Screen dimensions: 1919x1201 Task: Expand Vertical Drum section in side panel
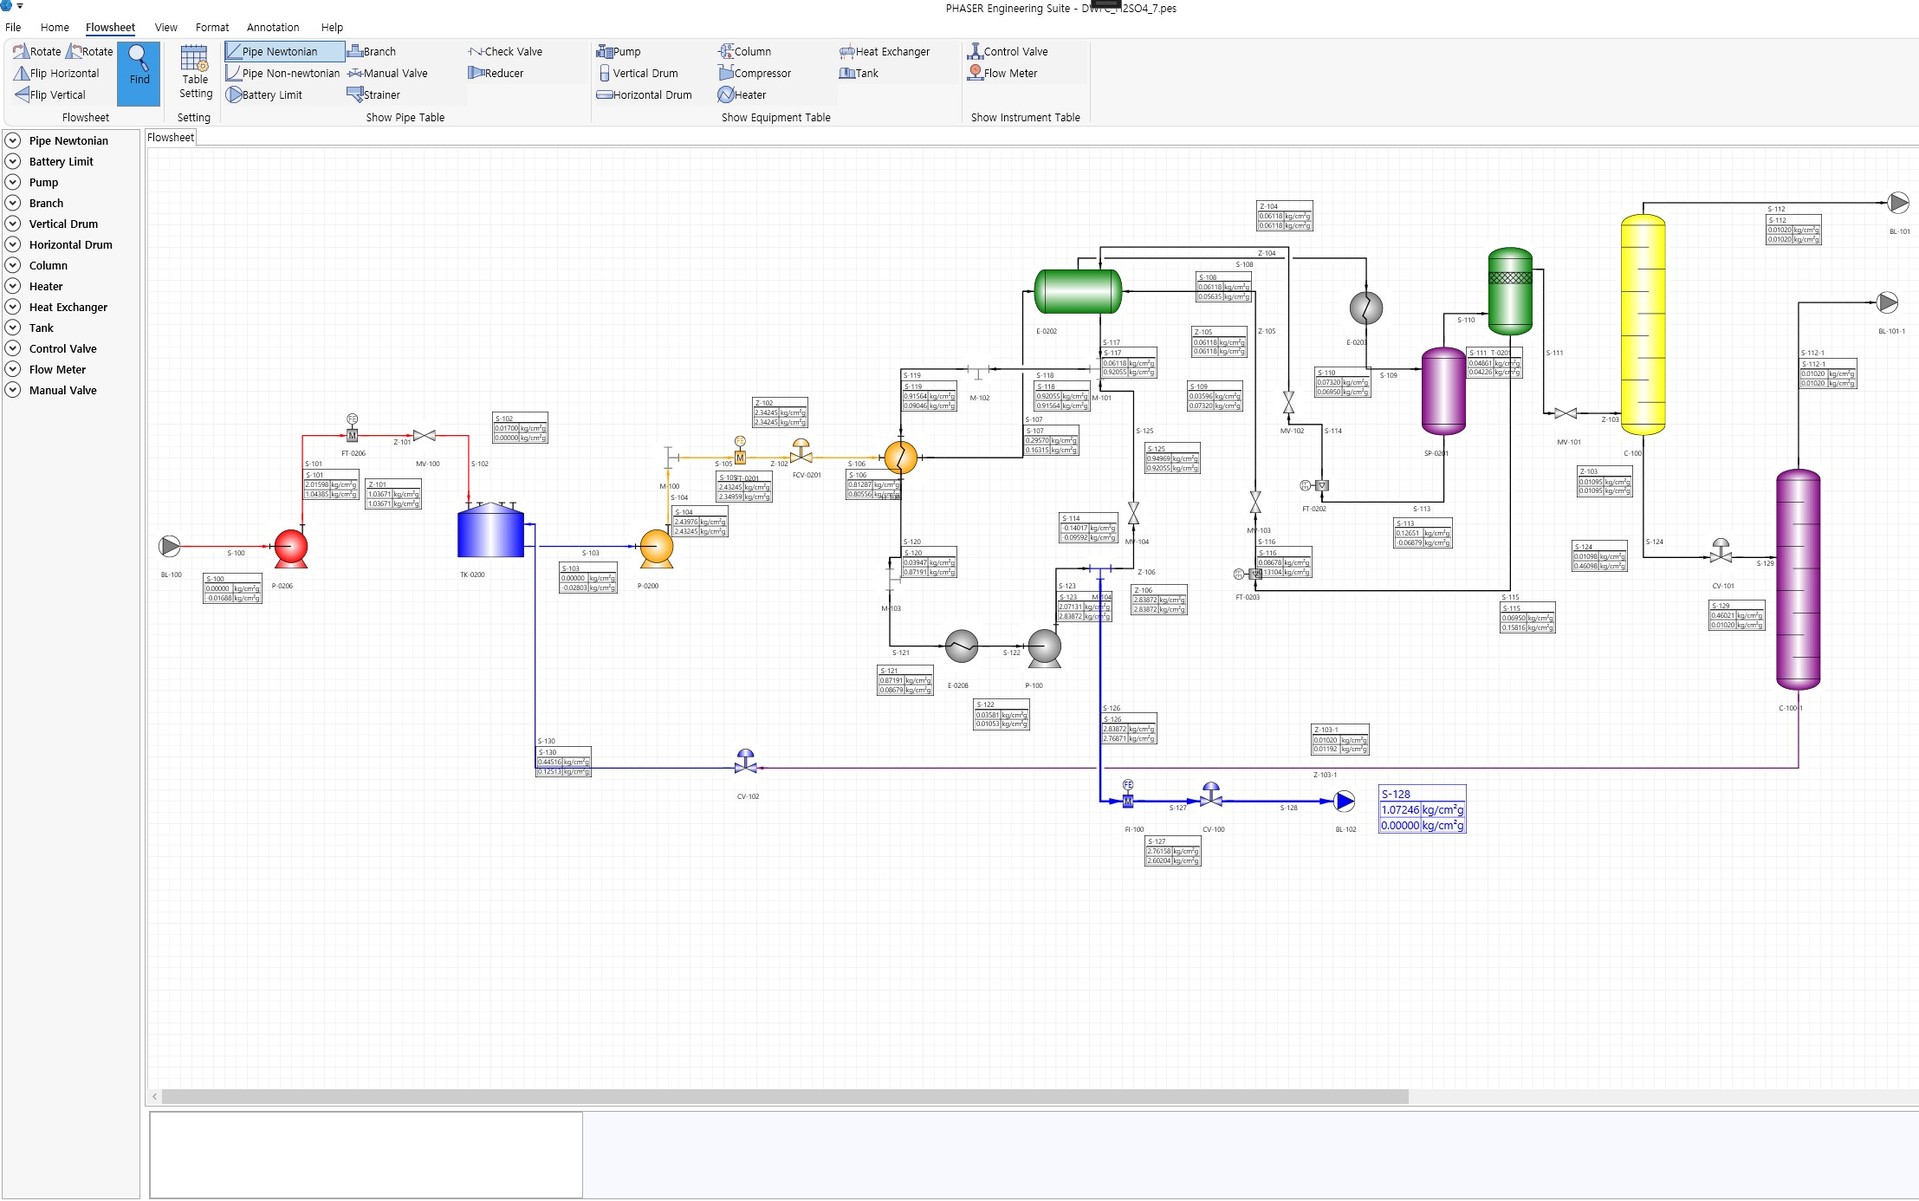pyautogui.click(x=13, y=224)
